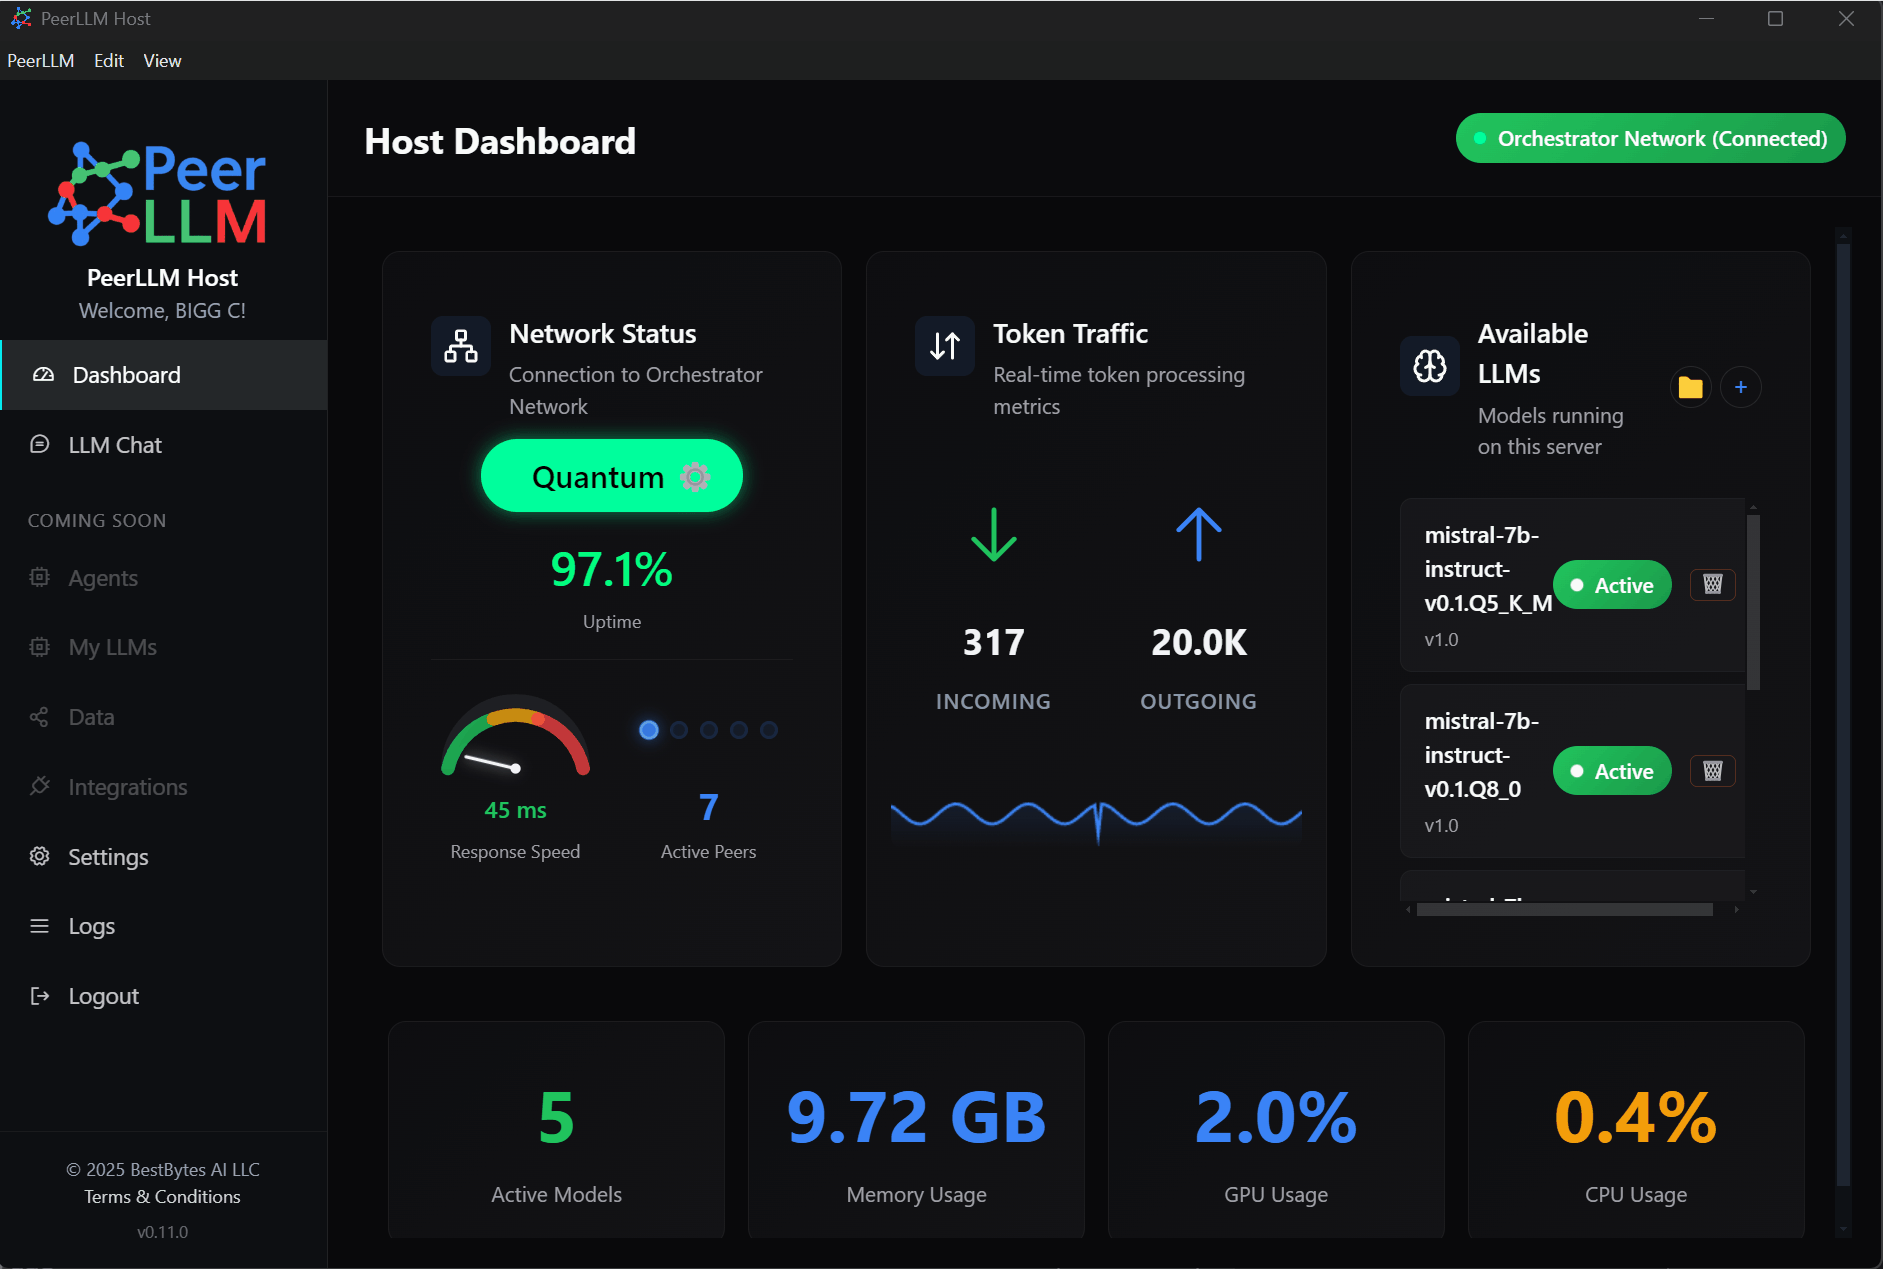Click the brain icon for Available LLMs
1883x1269 pixels.
(x=1430, y=366)
